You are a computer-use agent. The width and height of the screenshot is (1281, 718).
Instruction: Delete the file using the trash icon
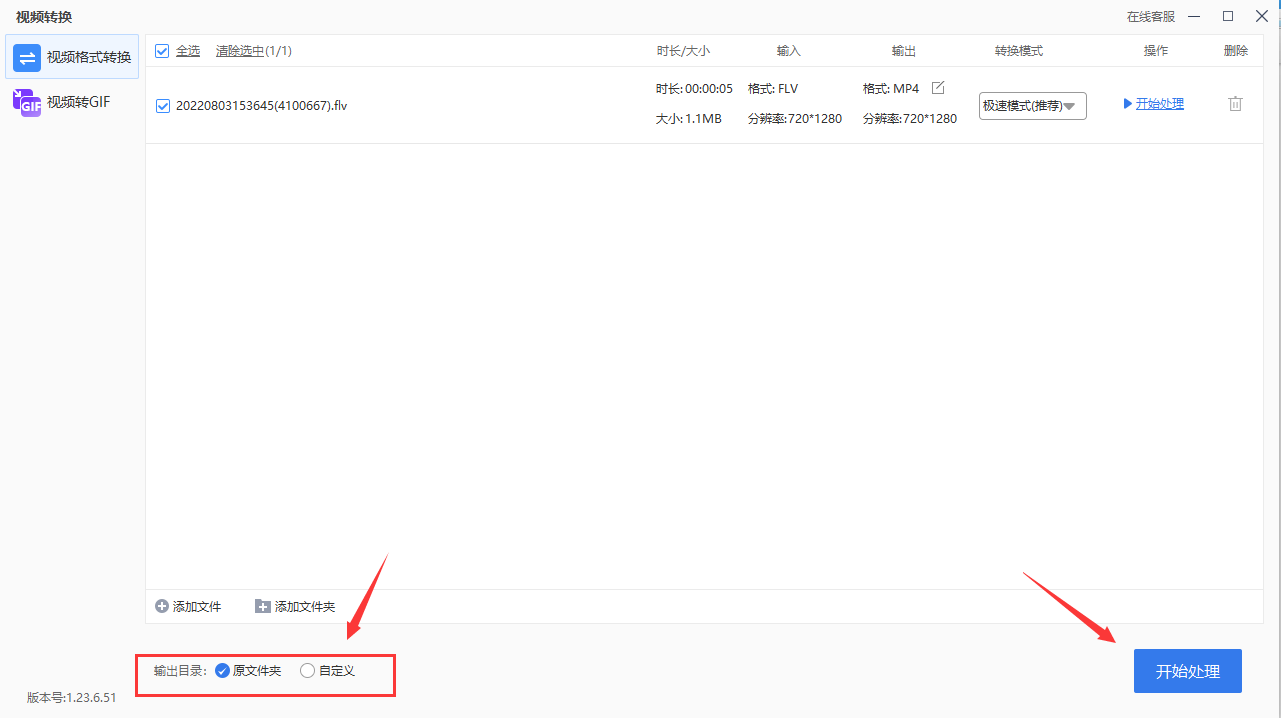[x=1236, y=104]
